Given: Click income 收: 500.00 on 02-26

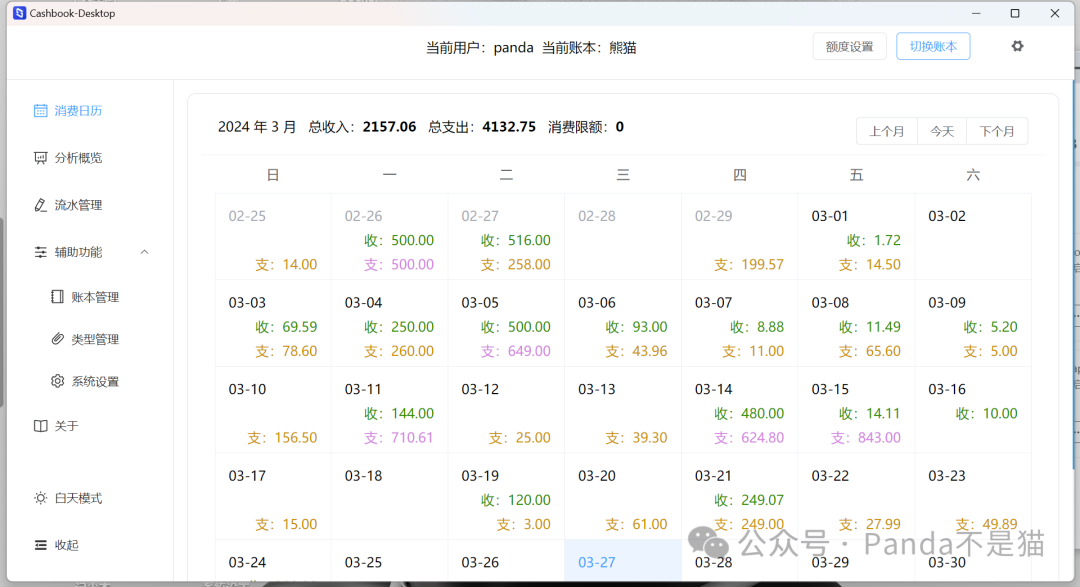Looking at the screenshot, I should tap(399, 240).
